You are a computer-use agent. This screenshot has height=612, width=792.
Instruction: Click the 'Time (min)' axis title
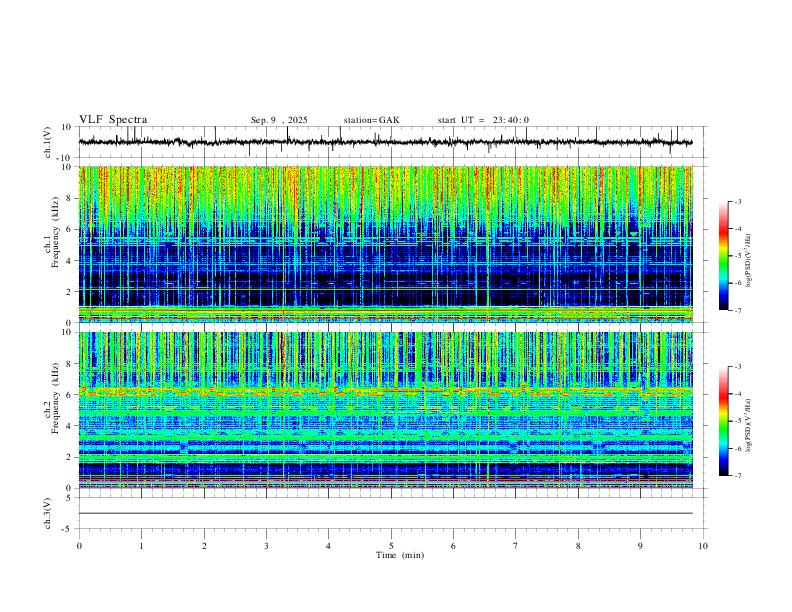point(400,555)
